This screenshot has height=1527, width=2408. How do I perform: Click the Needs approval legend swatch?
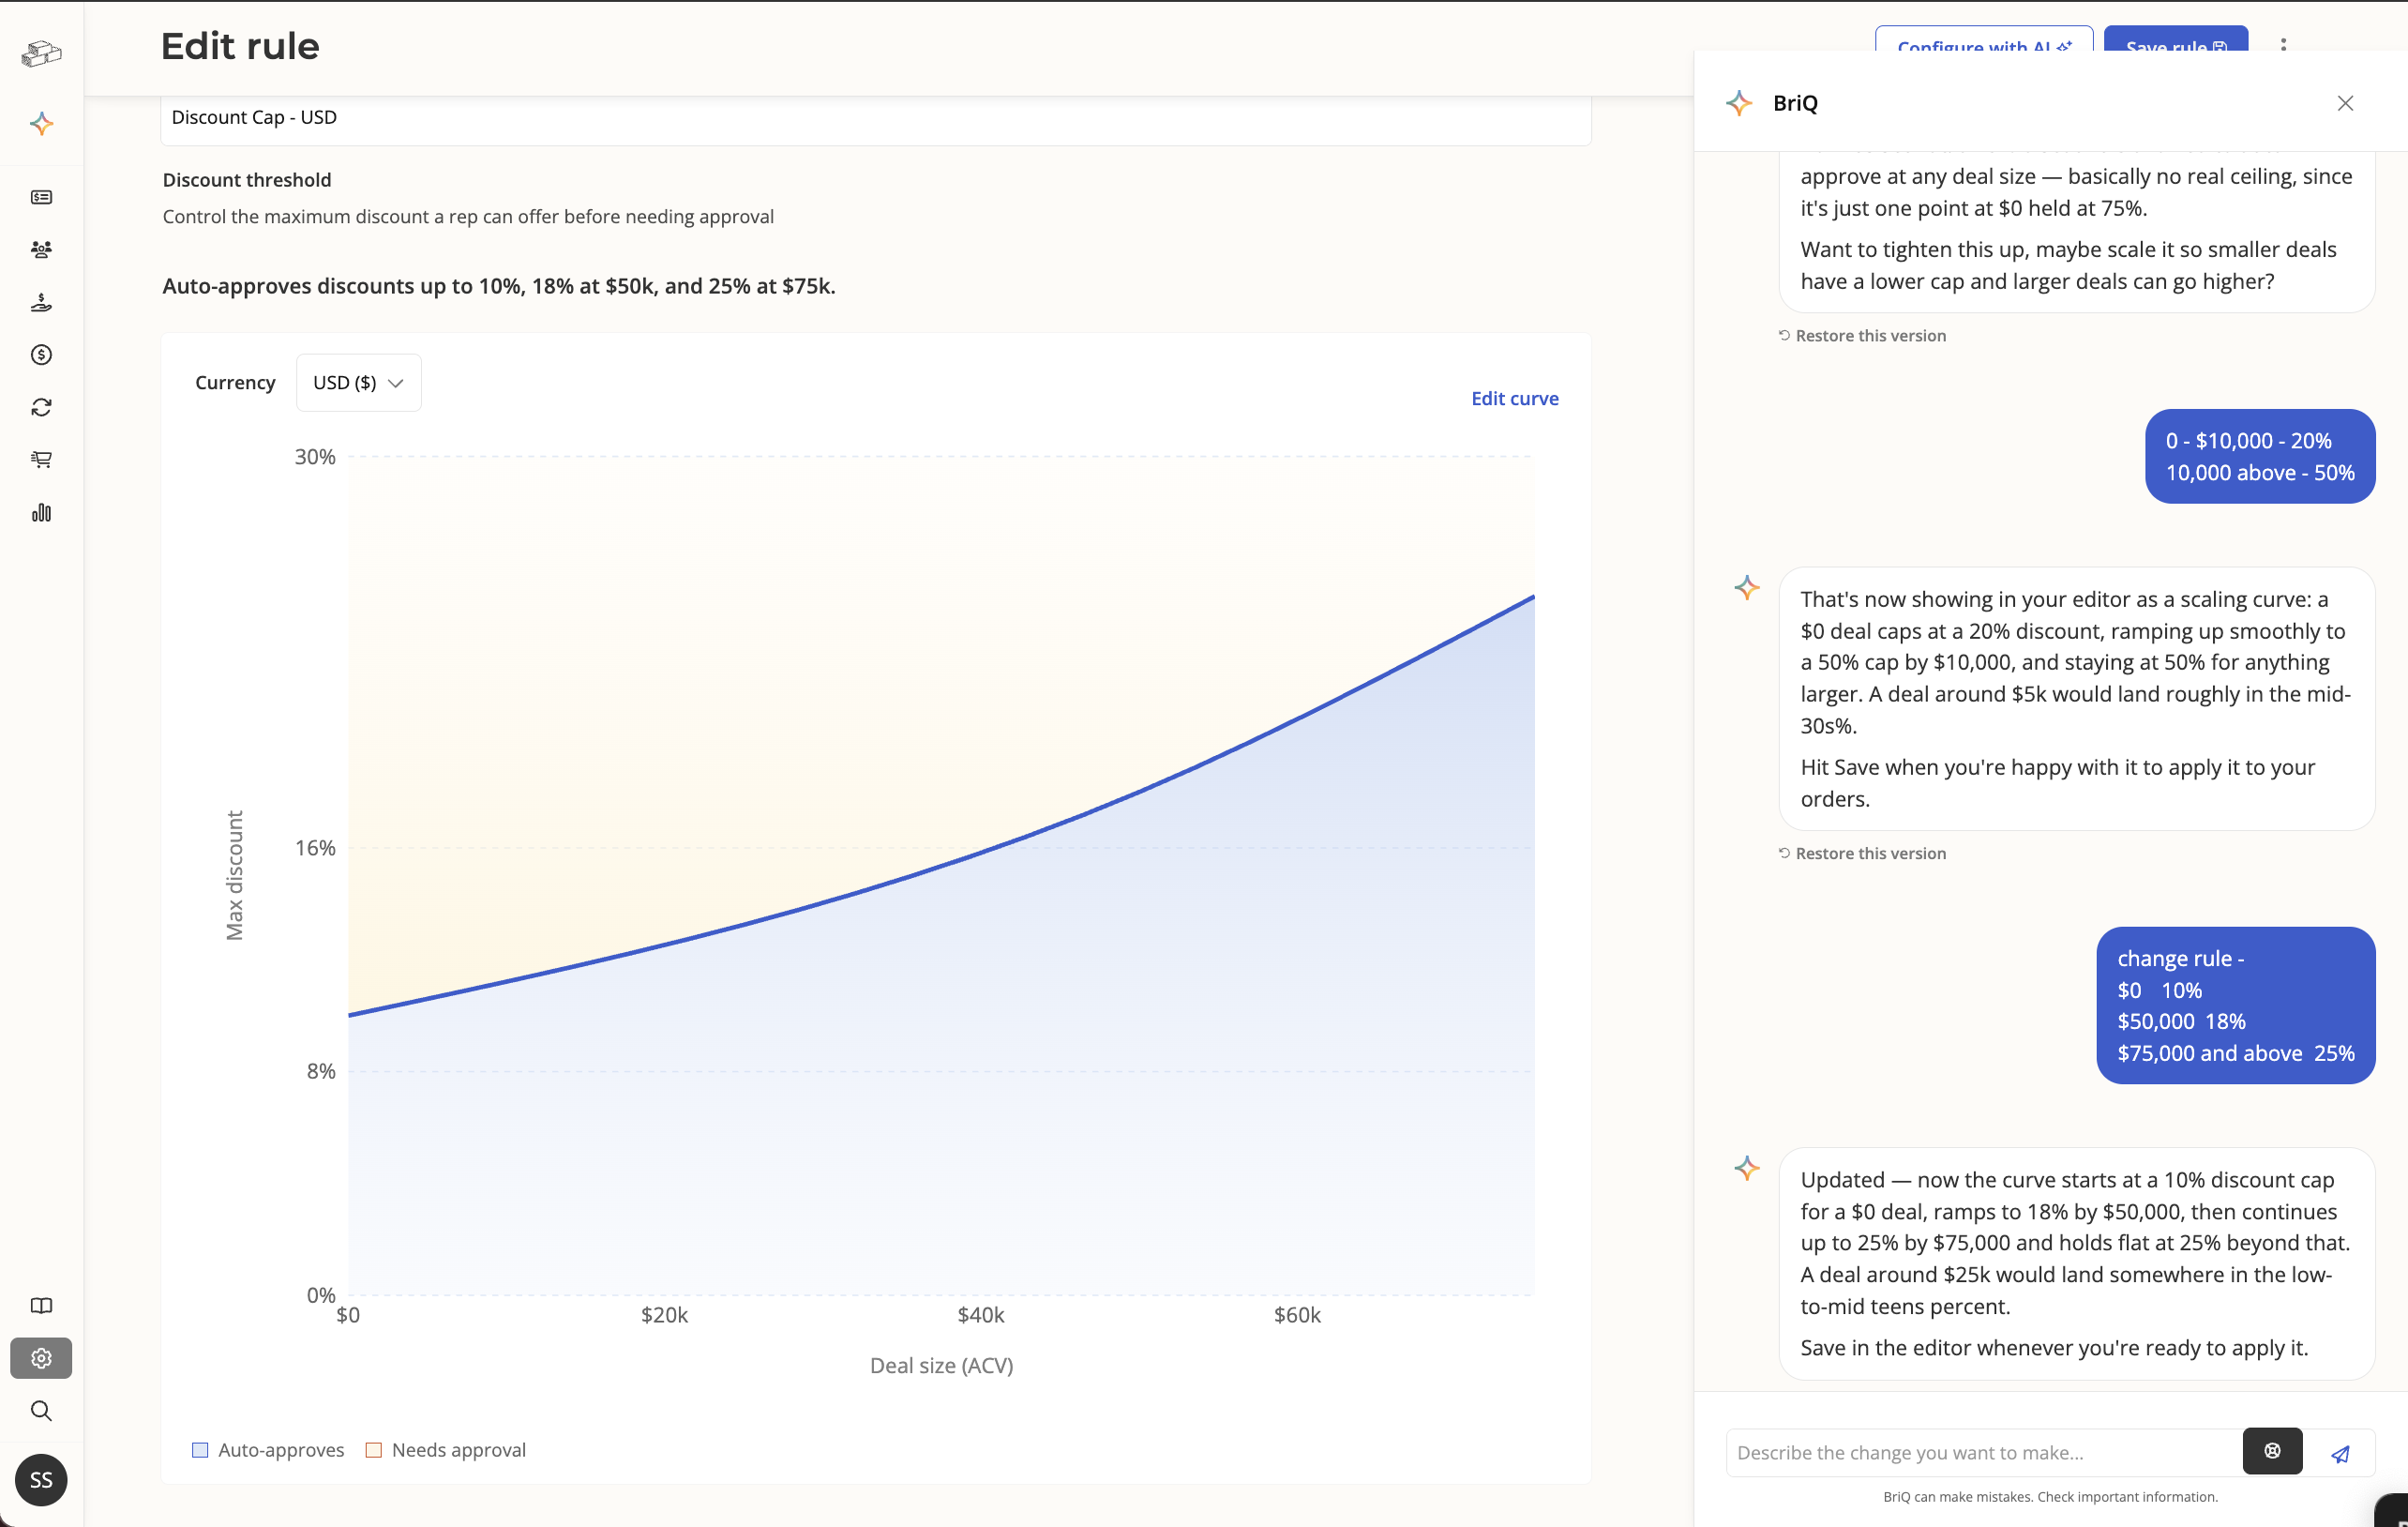click(374, 1450)
